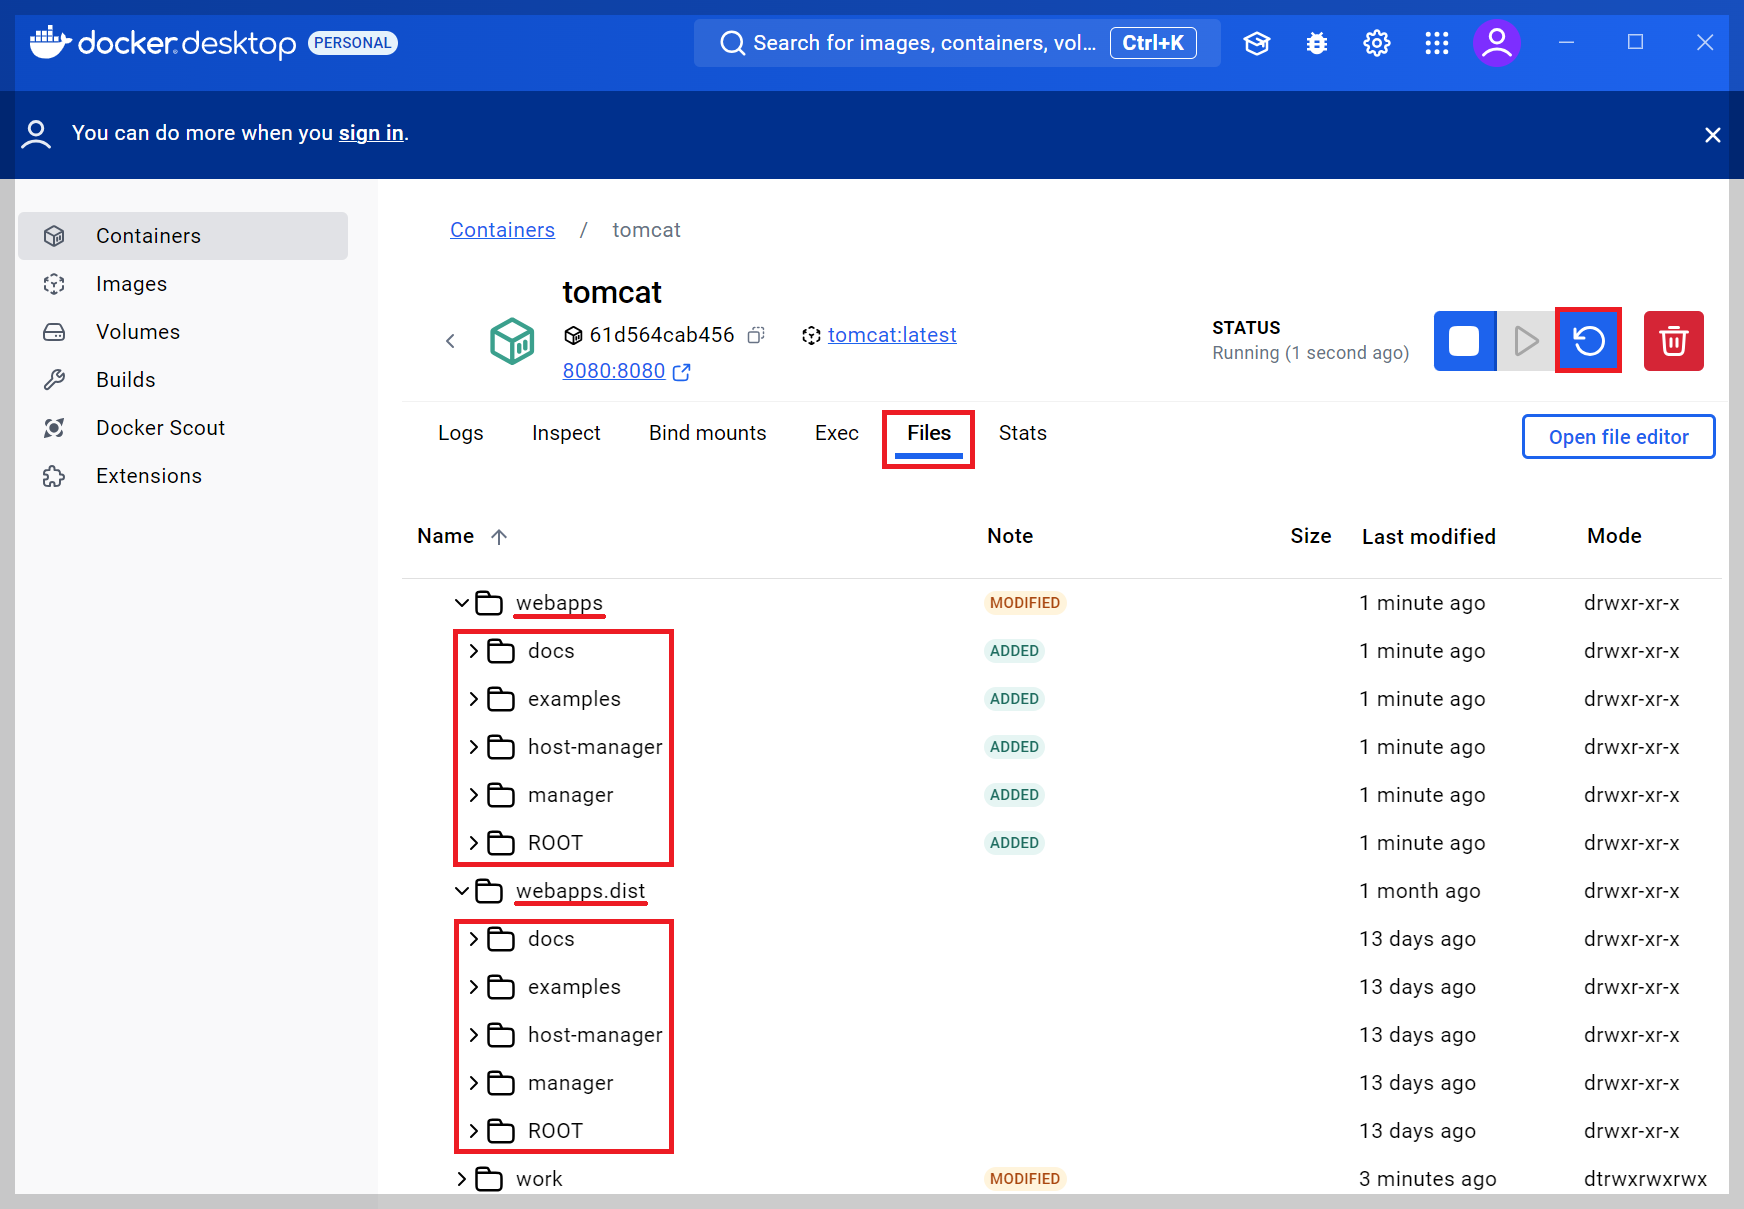This screenshot has height=1209, width=1744.
Task: Select the webapps folder name
Action: click(x=559, y=603)
